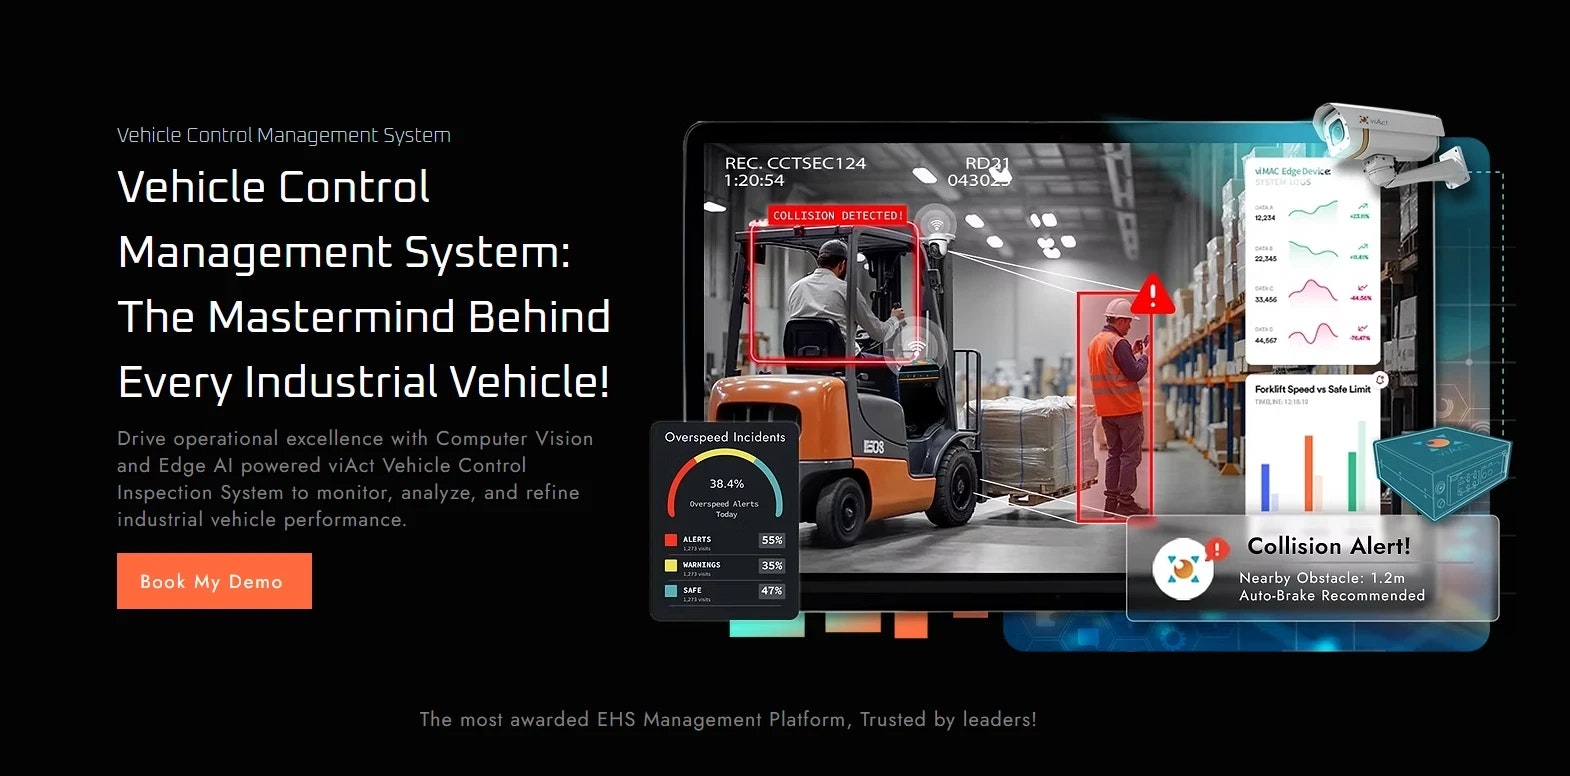Click the 'Every Industrial Vehicle!' heading line
The height and width of the screenshot is (776, 1570).
[x=364, y=382]
